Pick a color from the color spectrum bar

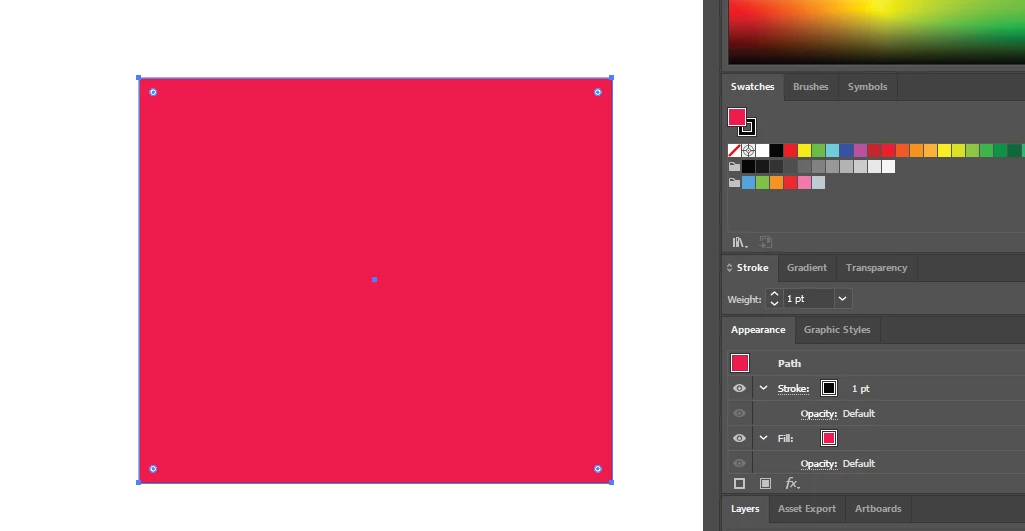[876, 31]
